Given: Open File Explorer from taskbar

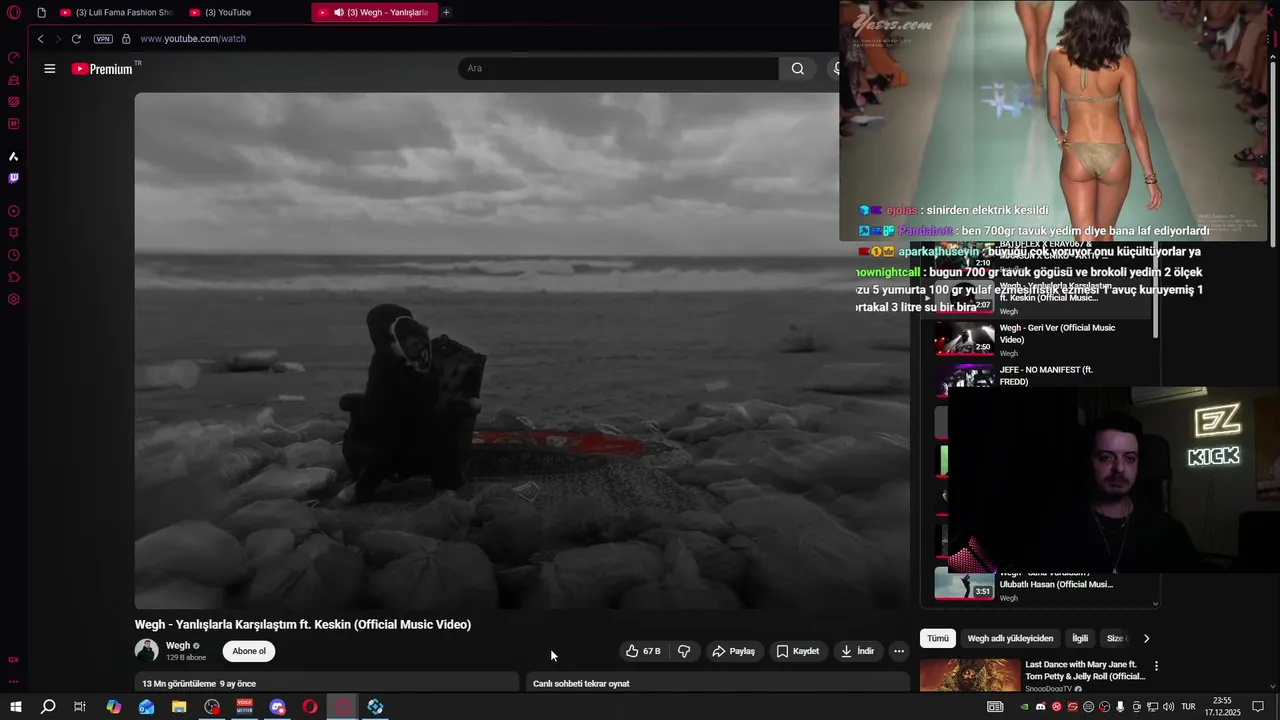Looking at the screenshot, I should 179,707.
